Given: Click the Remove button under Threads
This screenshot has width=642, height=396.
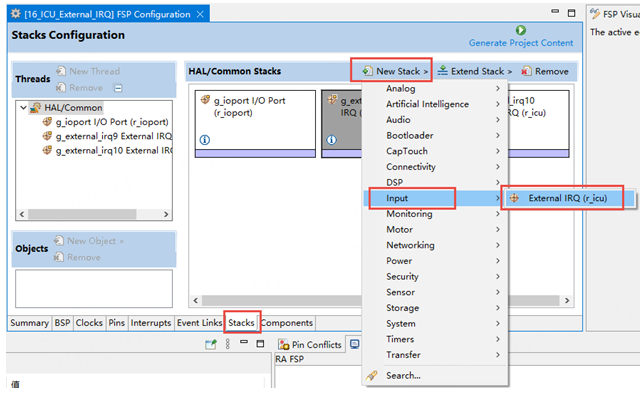Looking at the screenshot, I should [79, 88].
